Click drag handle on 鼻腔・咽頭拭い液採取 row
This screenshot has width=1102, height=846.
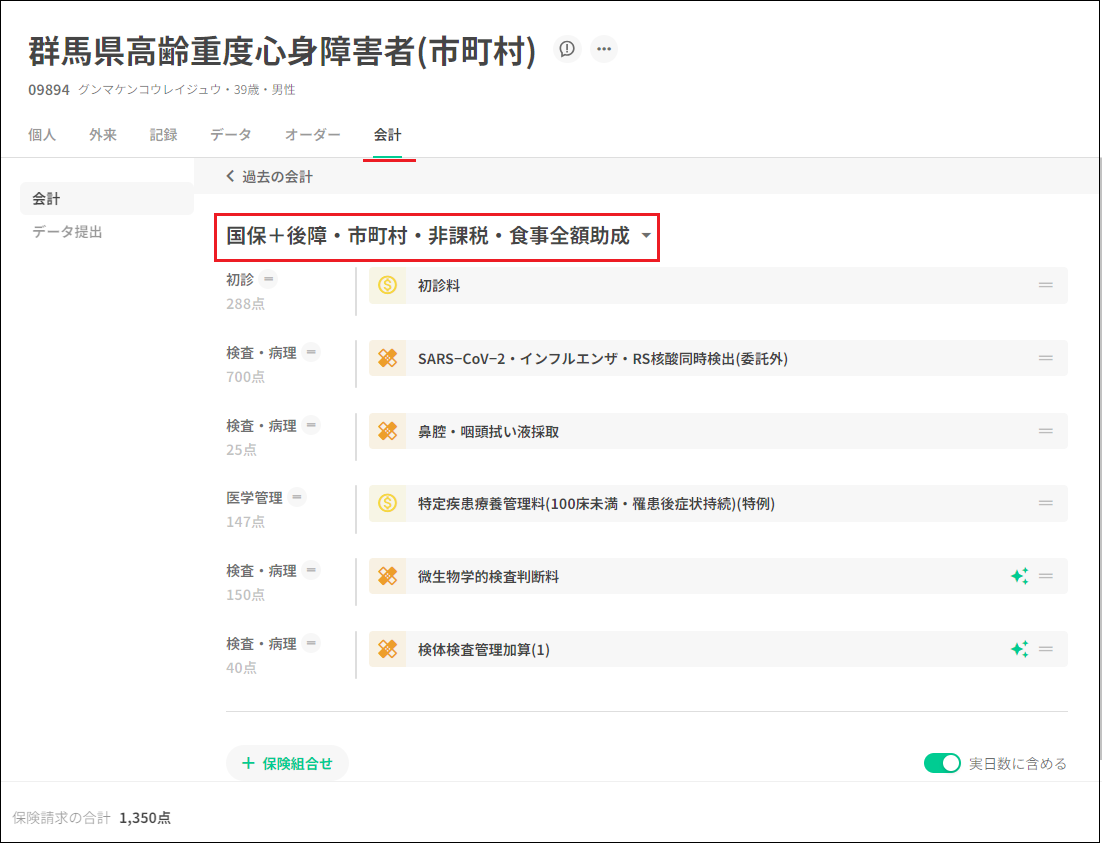coord(1046,431)
